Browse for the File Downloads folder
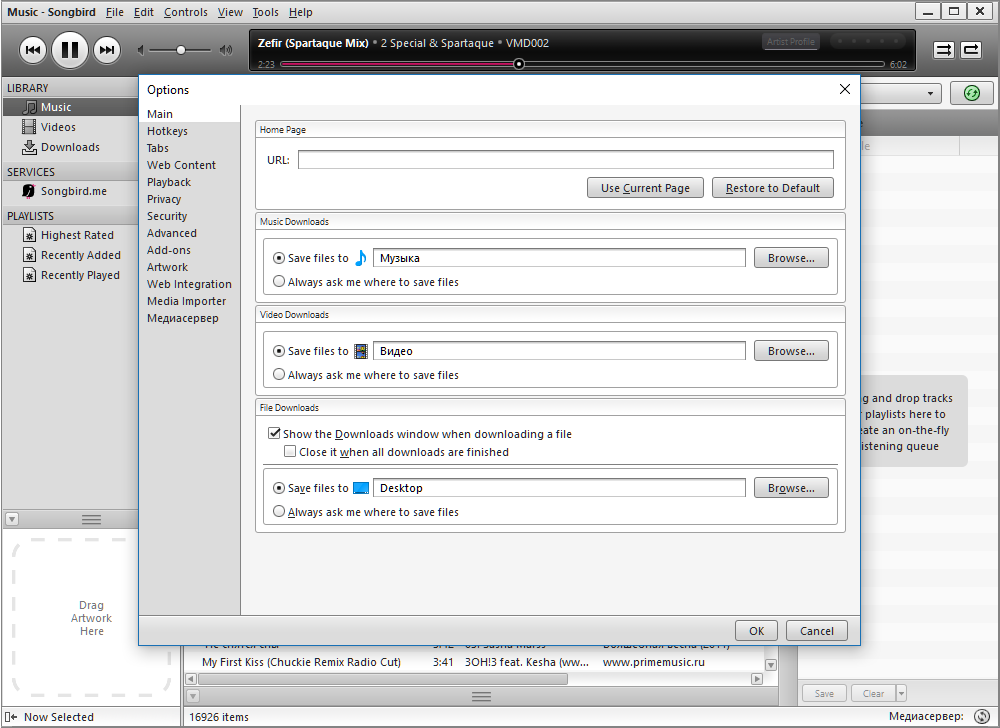1000x728 pixels. [x=791, y=488]
